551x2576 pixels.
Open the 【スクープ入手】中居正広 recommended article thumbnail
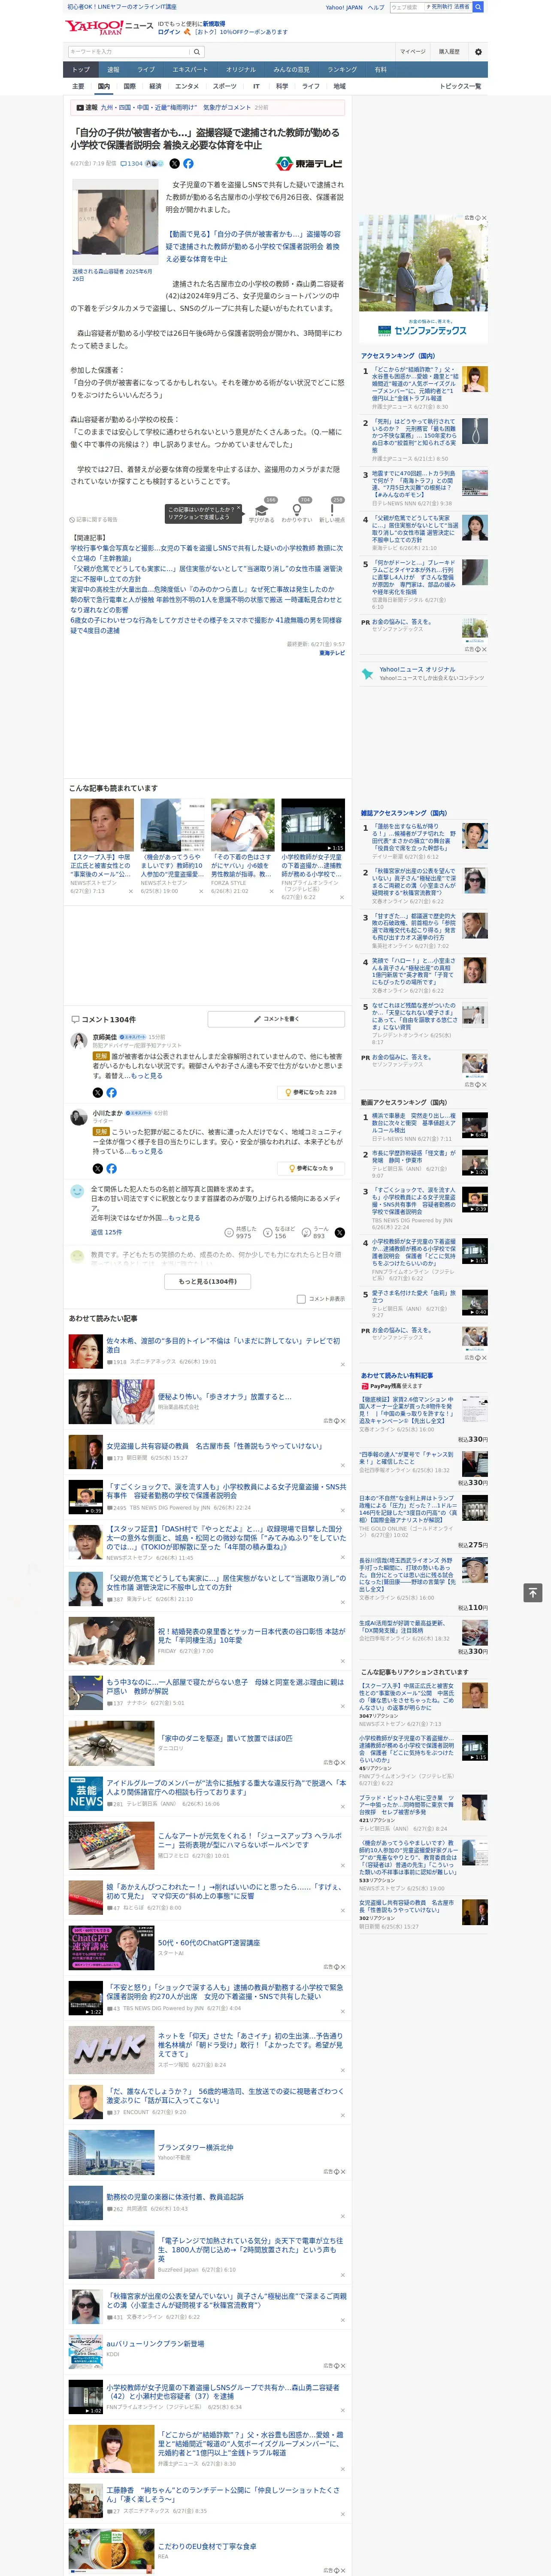(x=102, y=825)
